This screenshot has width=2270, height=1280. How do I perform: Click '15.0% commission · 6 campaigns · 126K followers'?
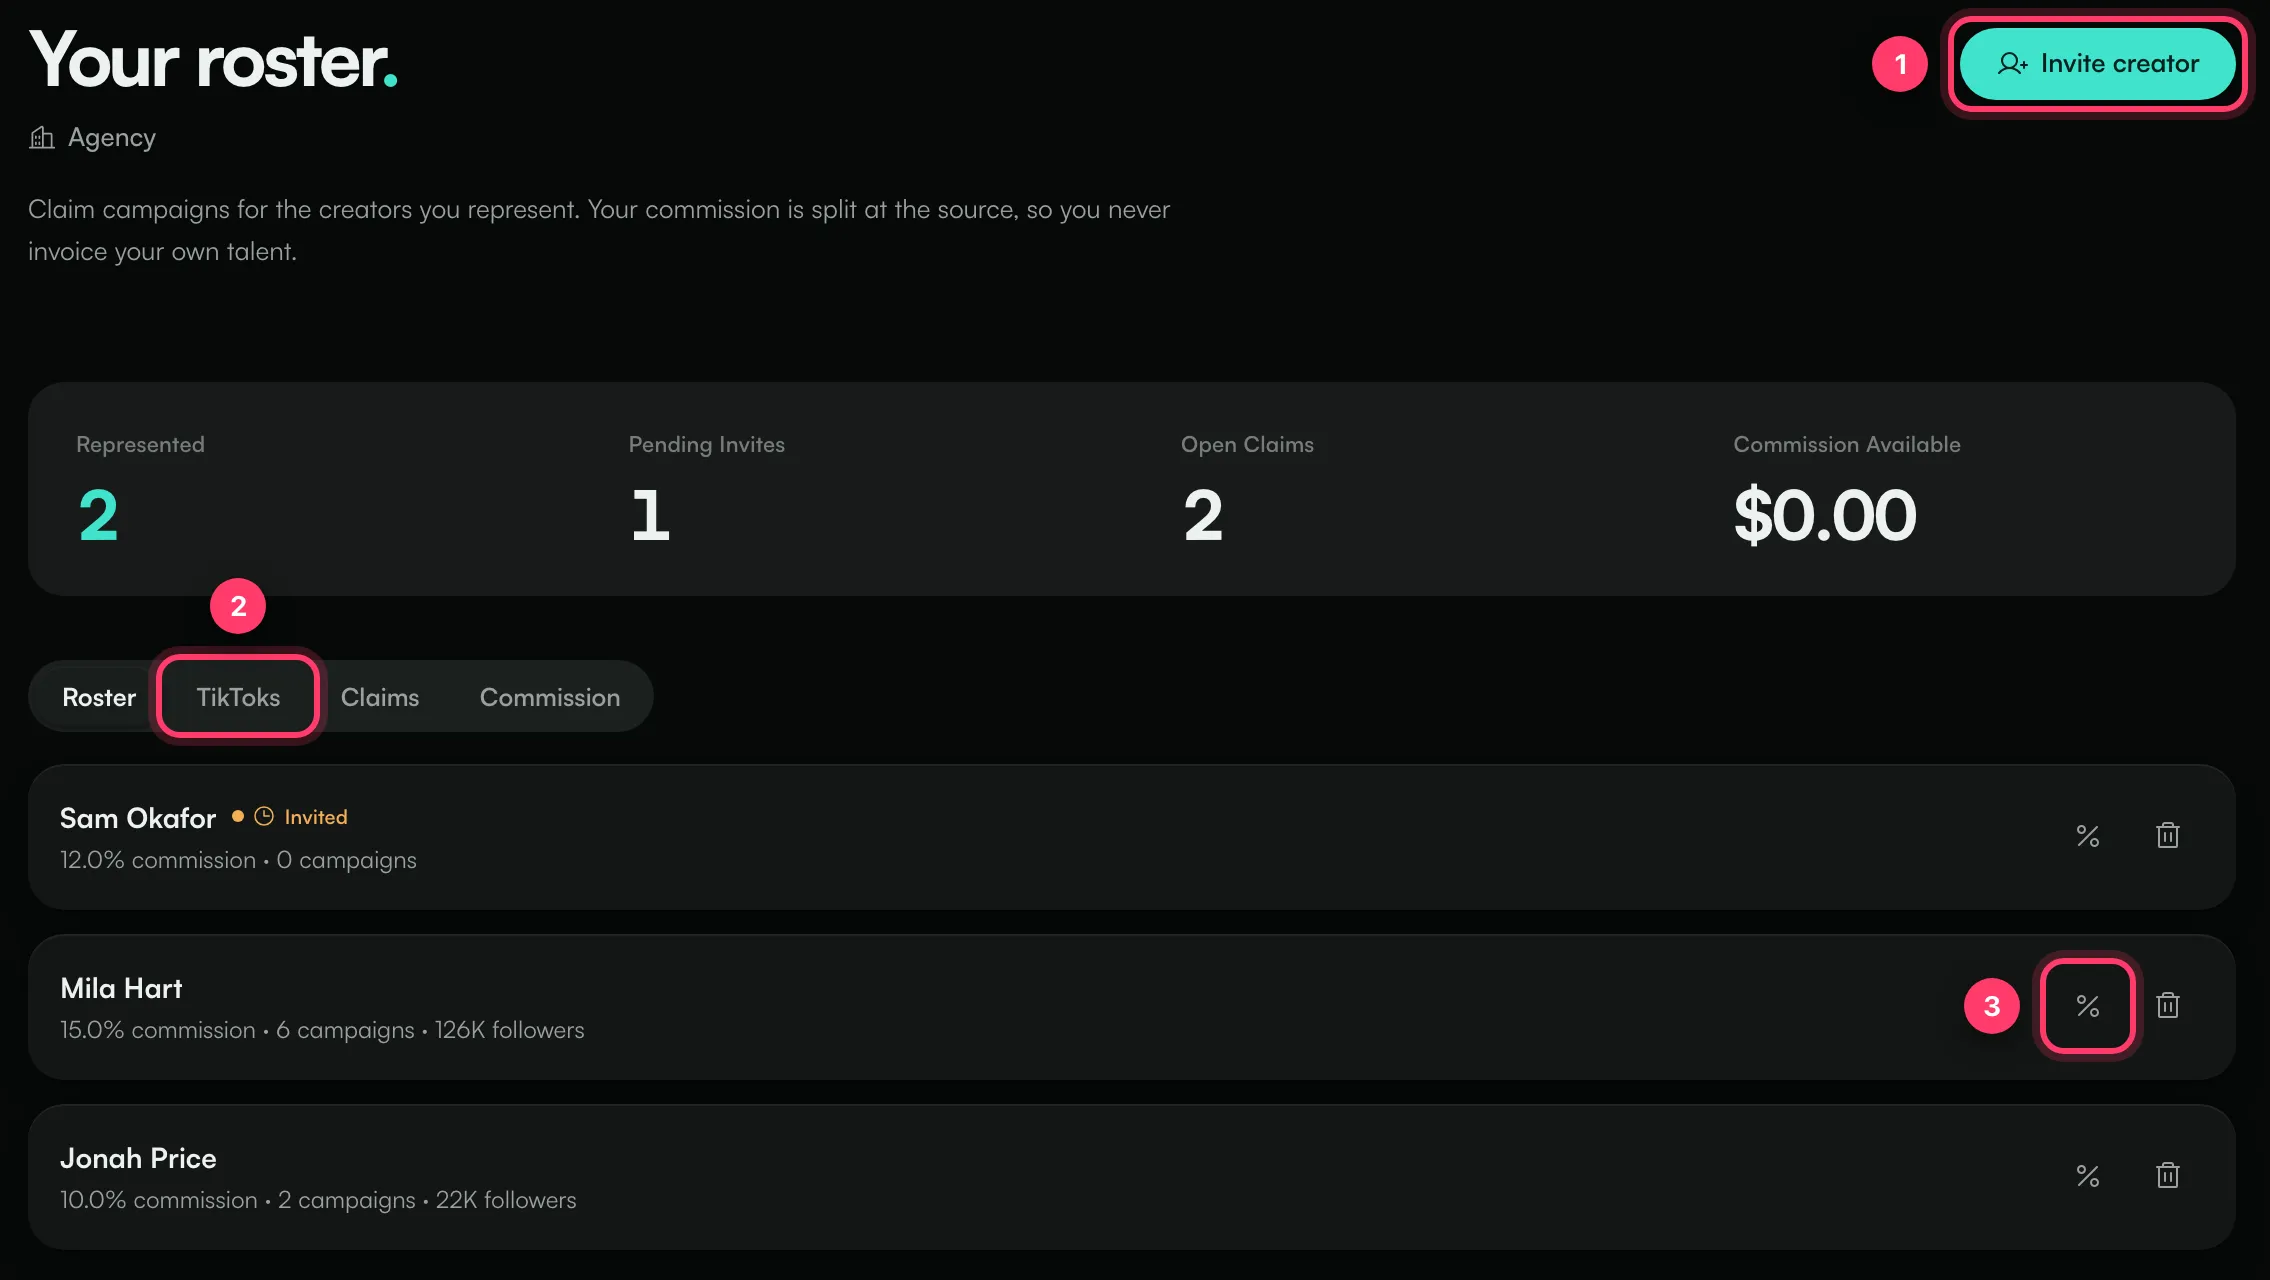[322, 1030]
